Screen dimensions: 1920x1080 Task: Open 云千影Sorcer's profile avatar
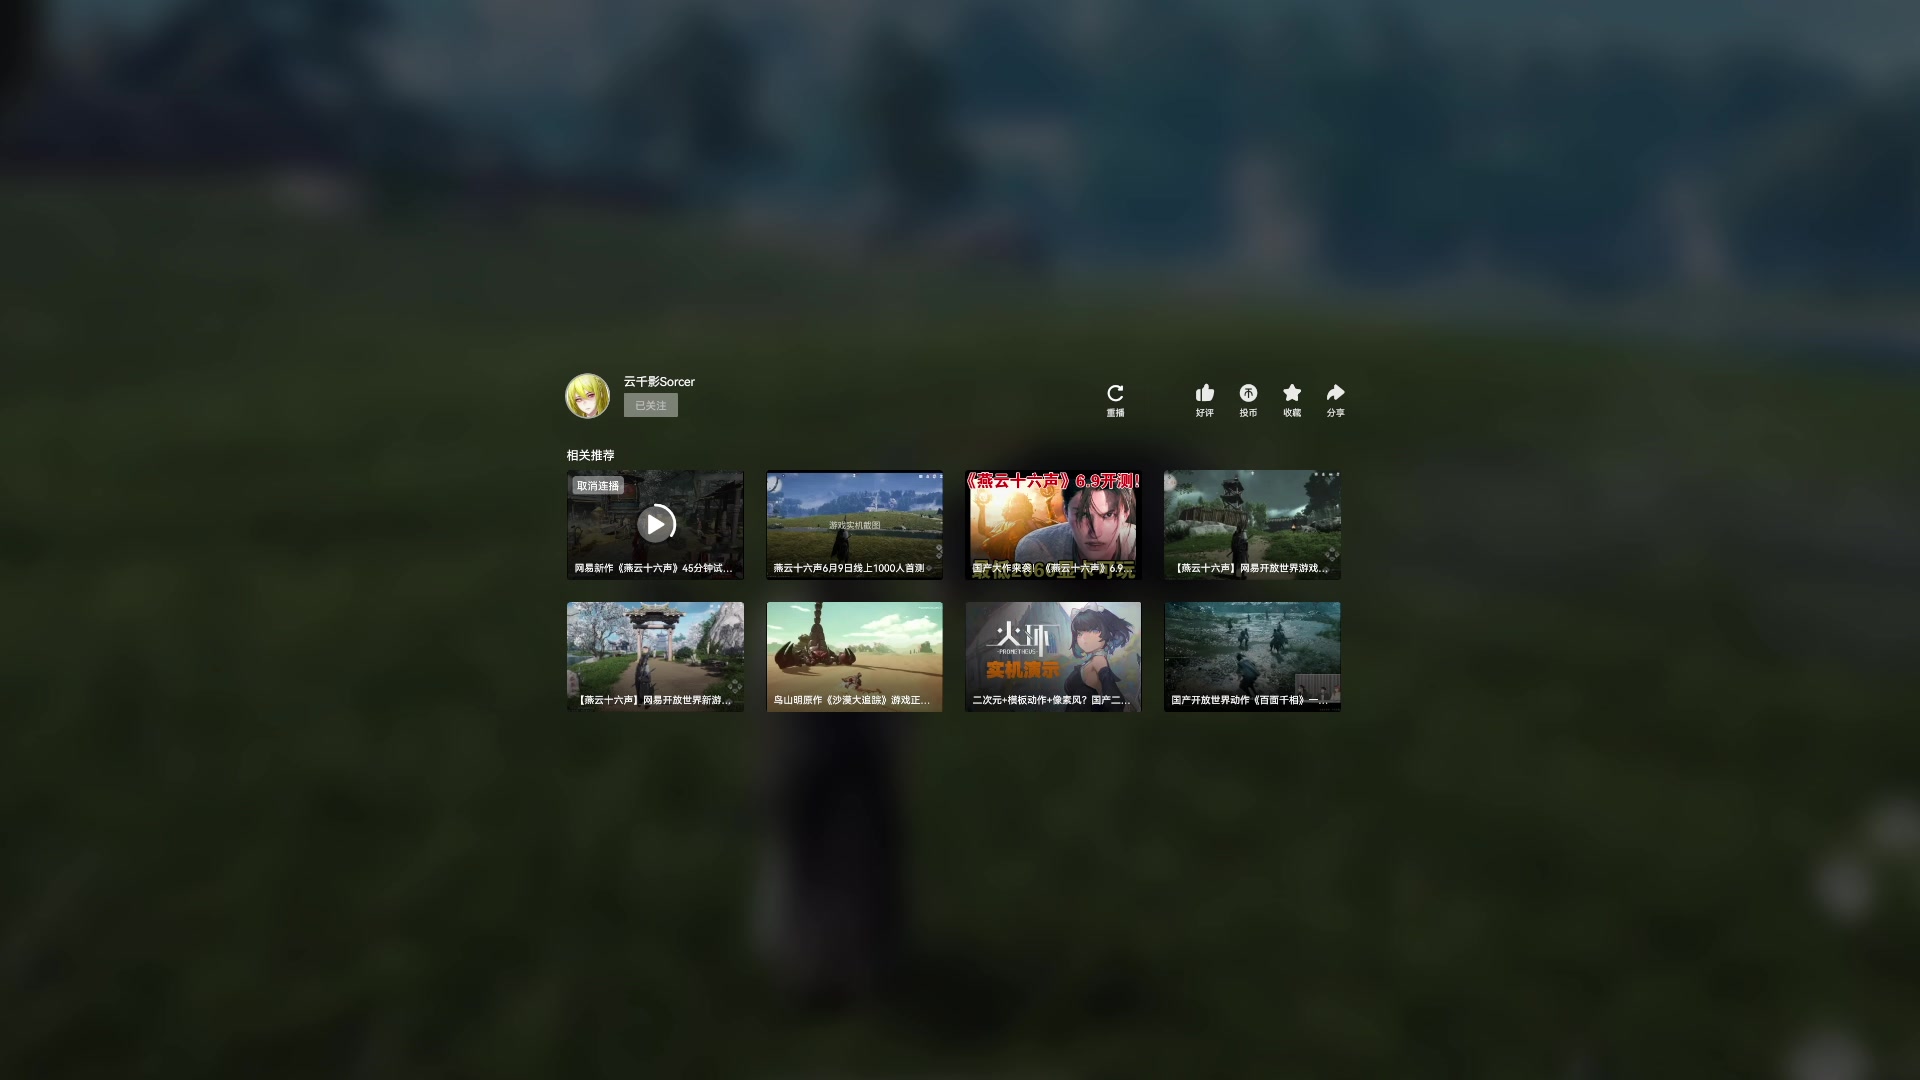587,396
